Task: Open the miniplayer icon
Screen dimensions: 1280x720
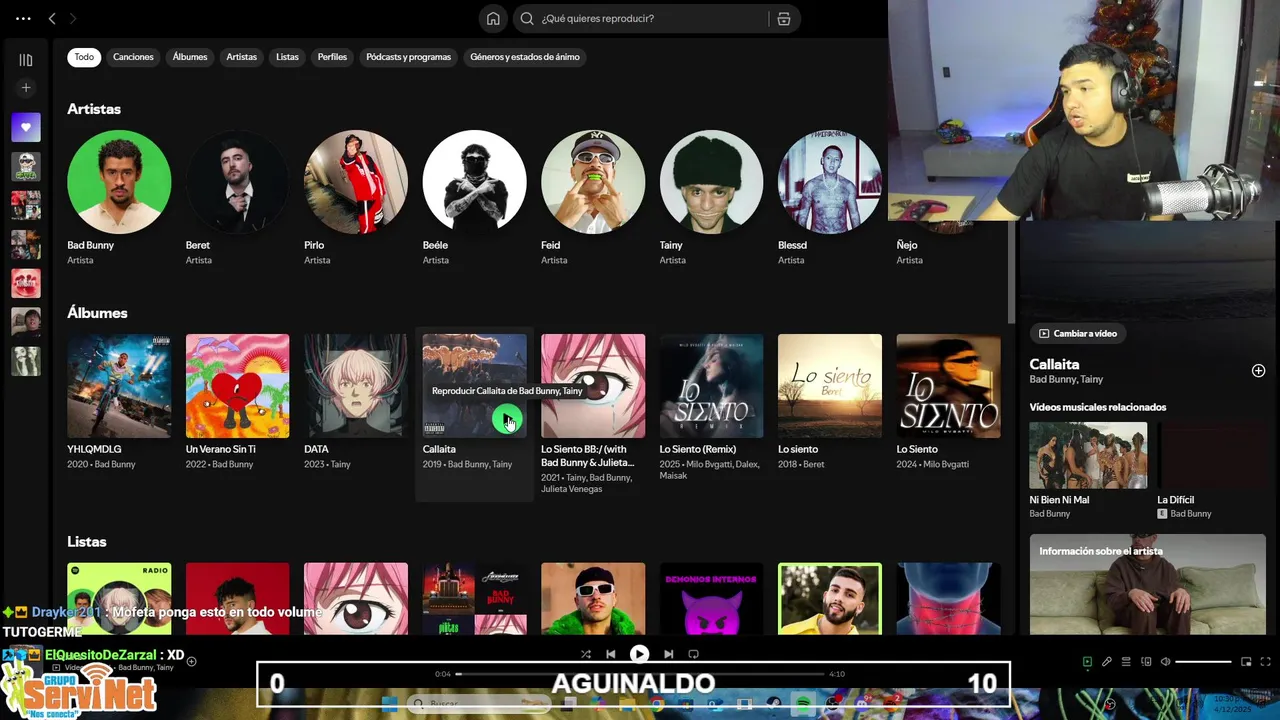Action: point(1246,662)
